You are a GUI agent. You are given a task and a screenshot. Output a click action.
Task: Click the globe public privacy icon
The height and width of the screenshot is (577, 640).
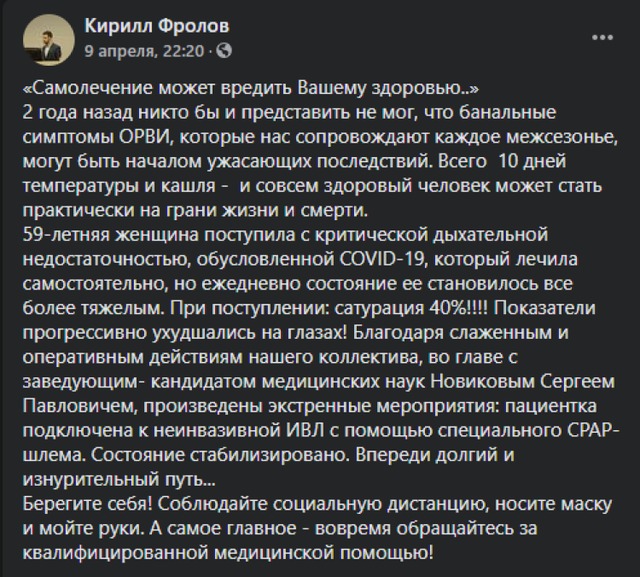224,51
